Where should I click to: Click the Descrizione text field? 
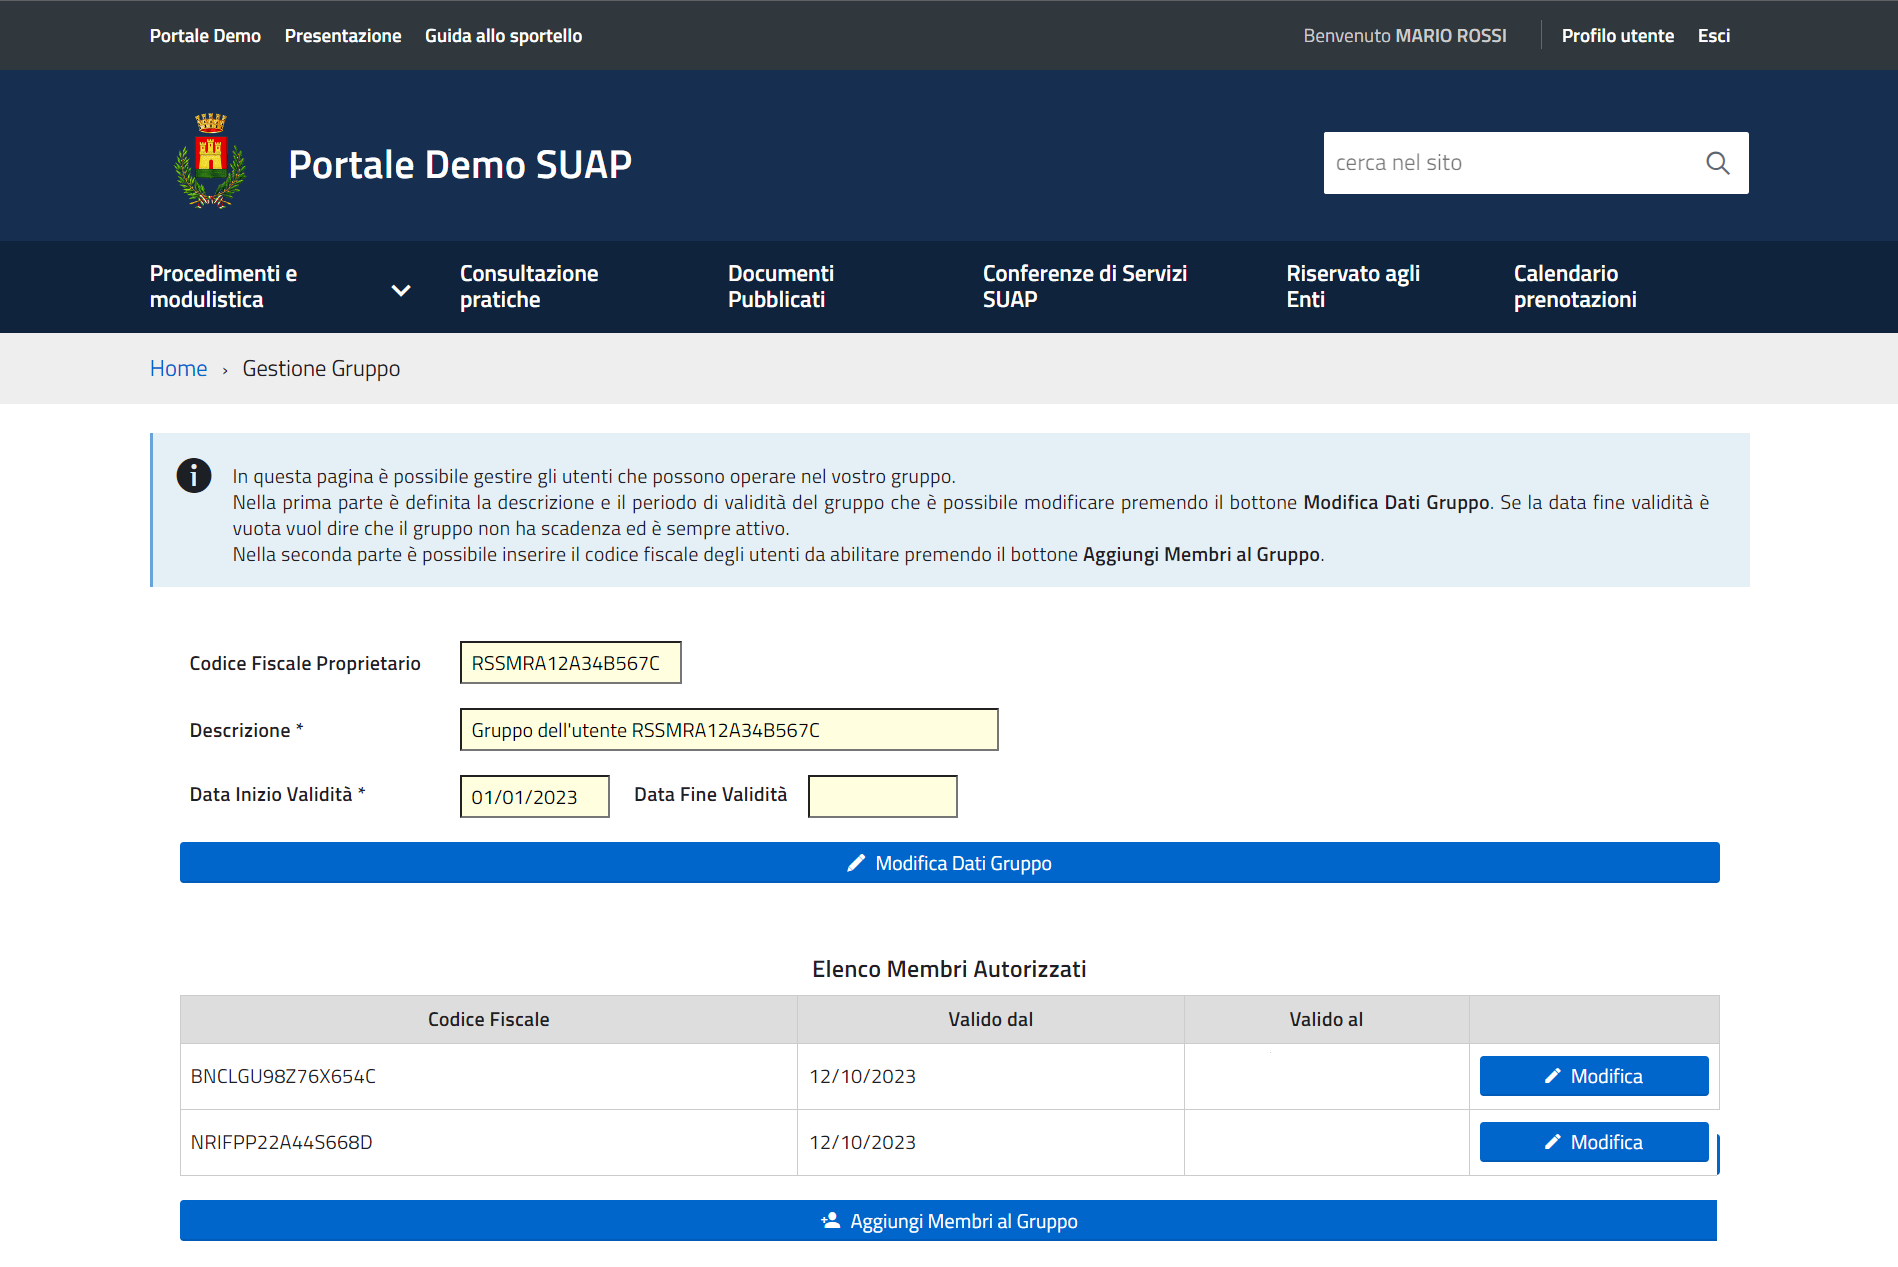(x=728, y=729)
